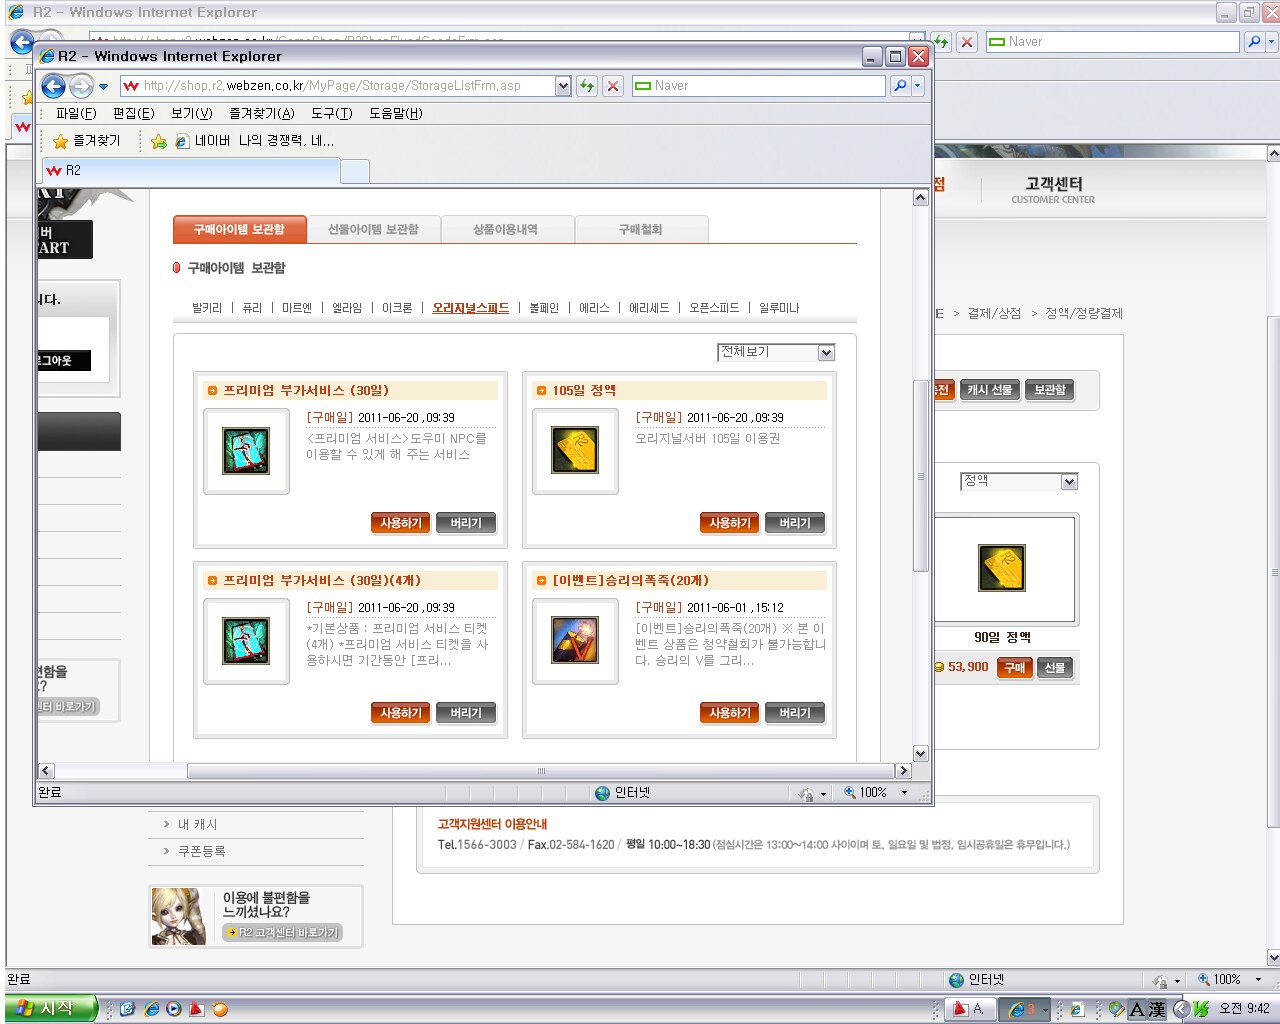Expand the 정액 category dropdown
Screen dimensions: 1280x1024
point(1069,482)
